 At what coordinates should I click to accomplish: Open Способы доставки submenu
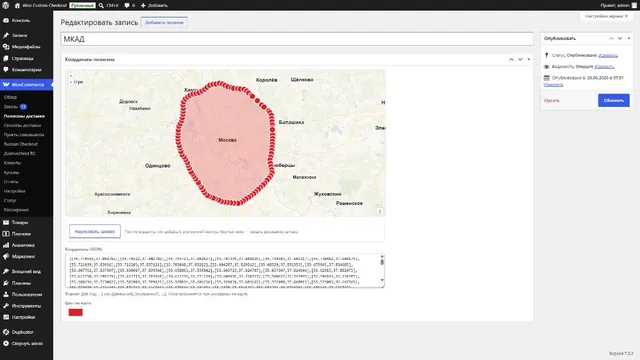pos(22,125)
